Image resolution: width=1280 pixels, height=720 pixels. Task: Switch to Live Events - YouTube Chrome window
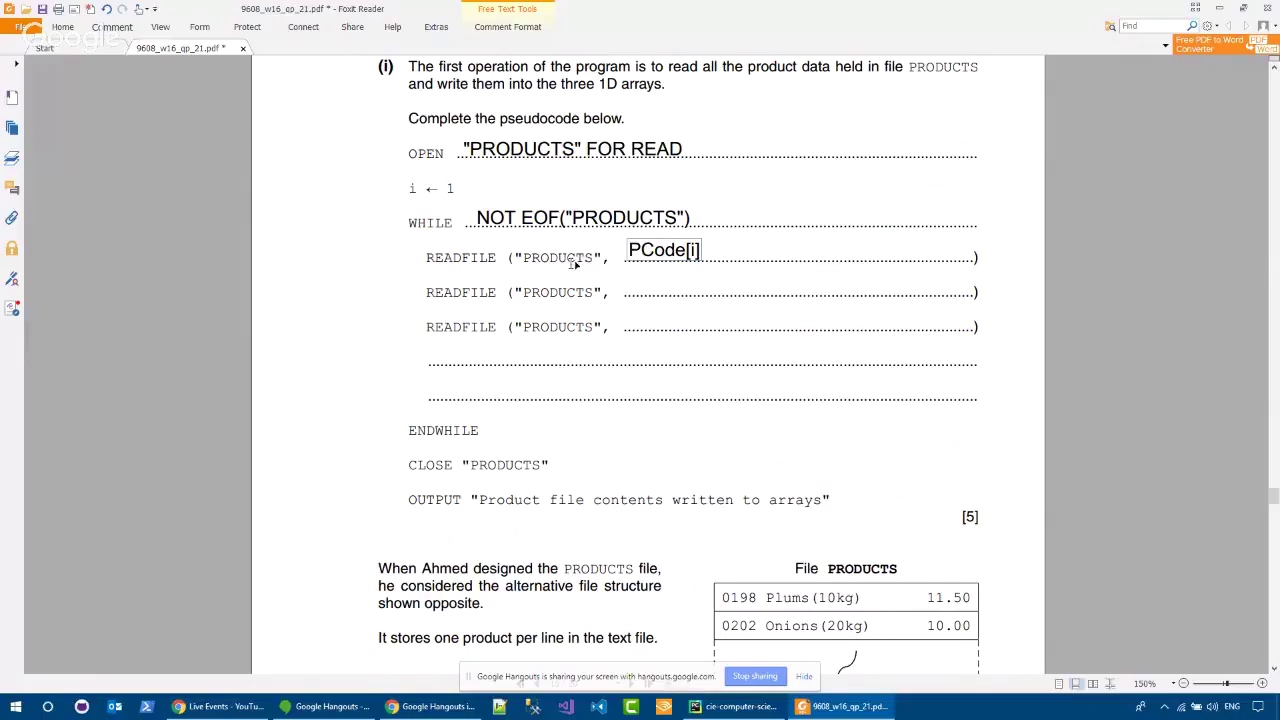click(216, 707)
